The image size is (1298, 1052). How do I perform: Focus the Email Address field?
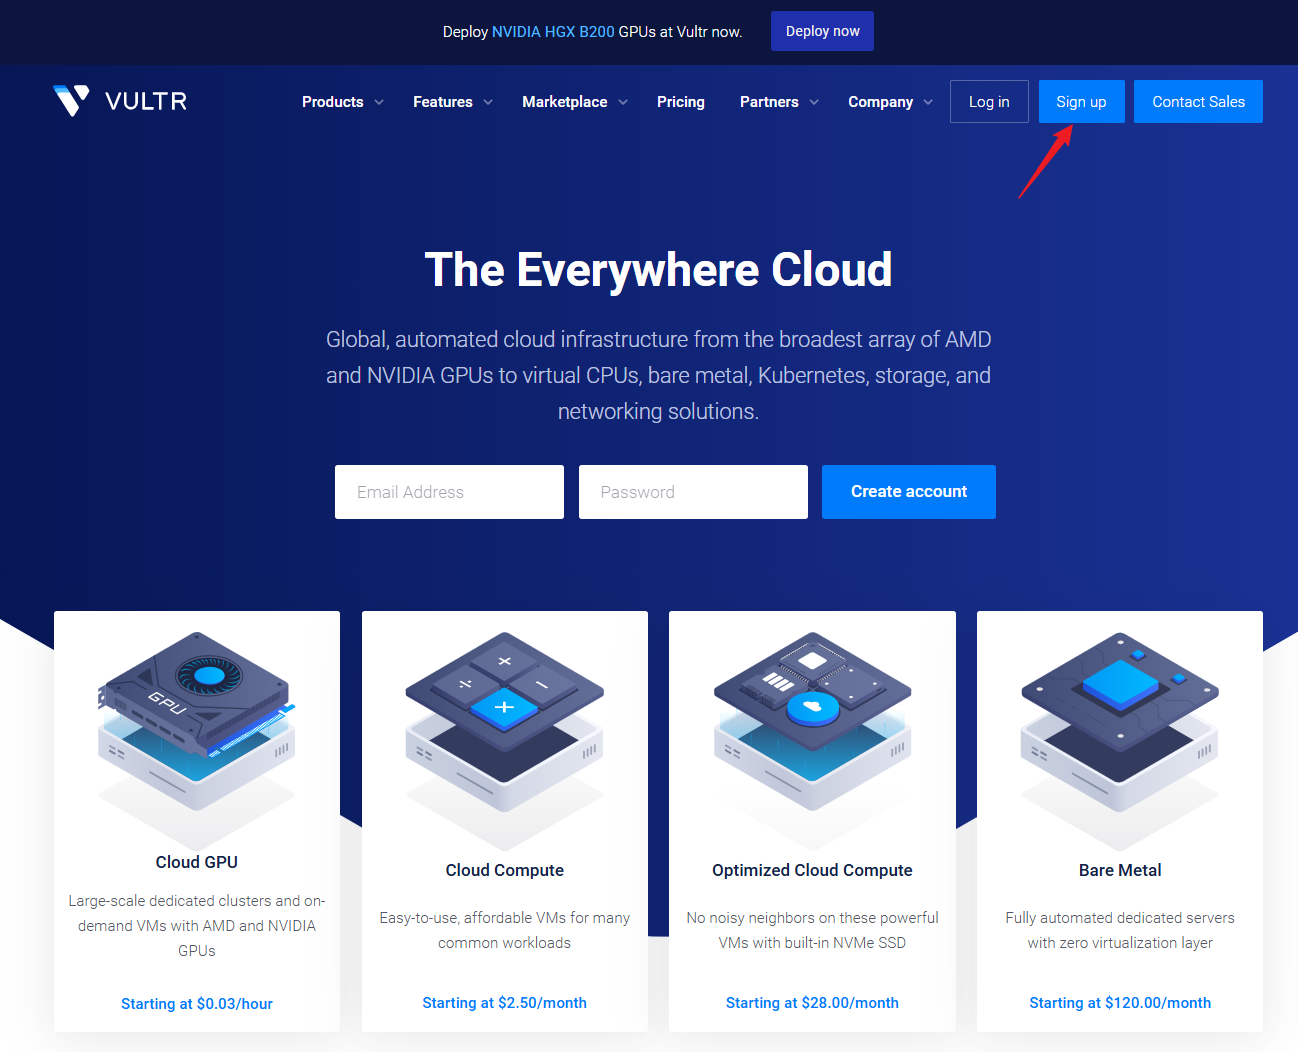click(x=449, y=492)
